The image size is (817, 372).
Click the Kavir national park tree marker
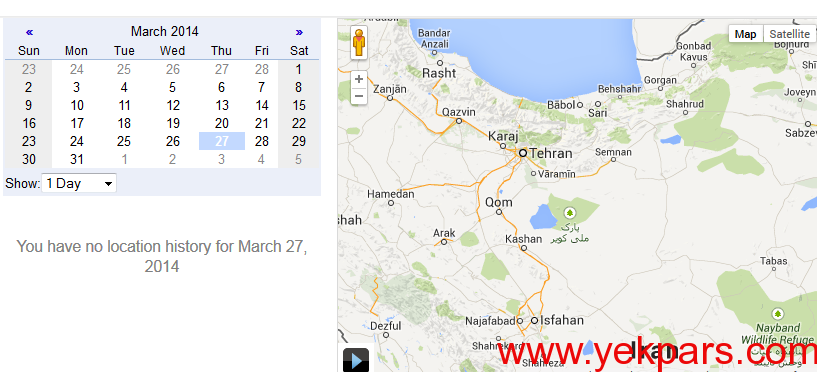[570, 213]
